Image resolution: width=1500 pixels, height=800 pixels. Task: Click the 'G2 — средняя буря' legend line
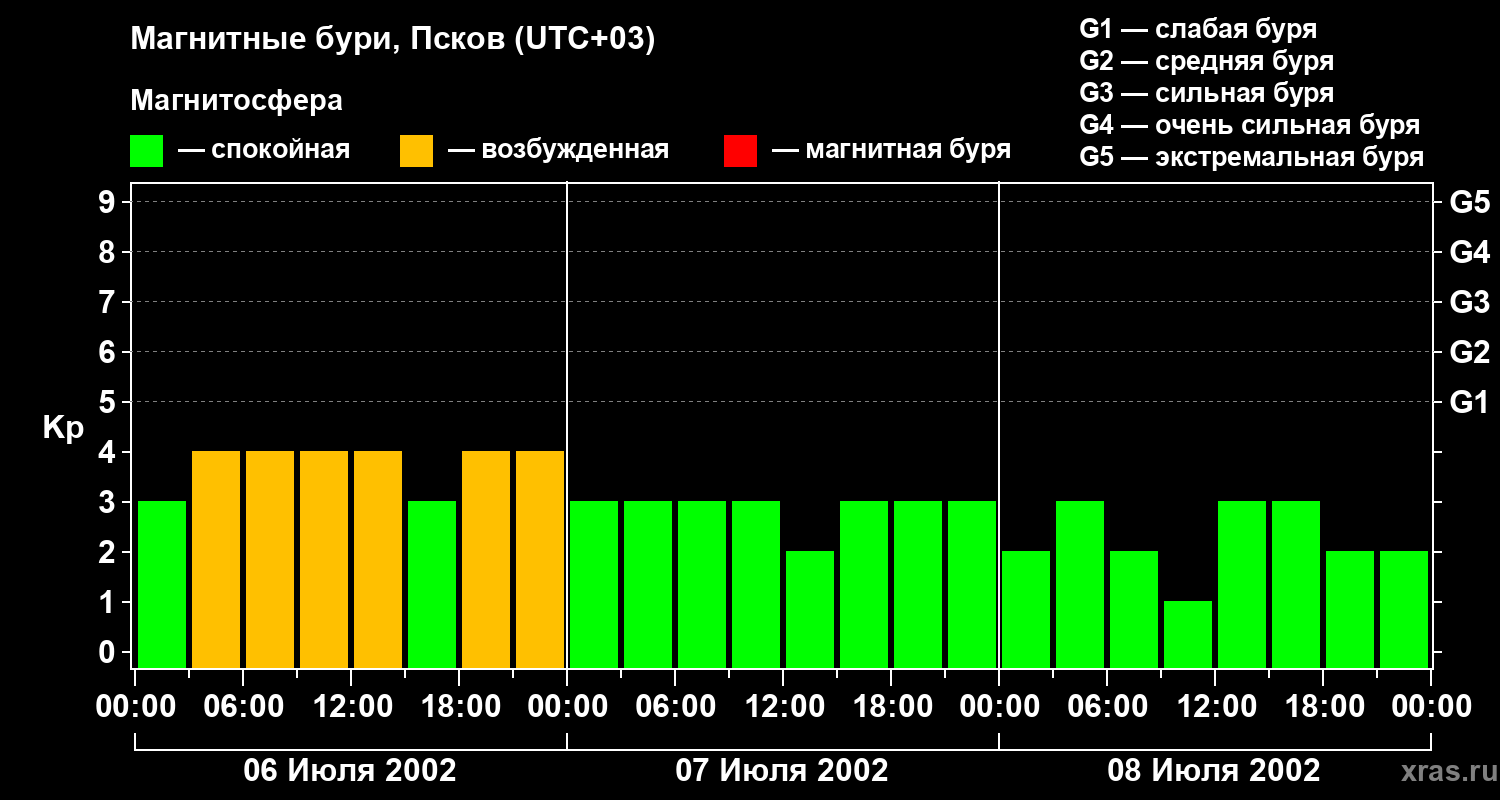pyautogui.click(x=1206, y=61)
